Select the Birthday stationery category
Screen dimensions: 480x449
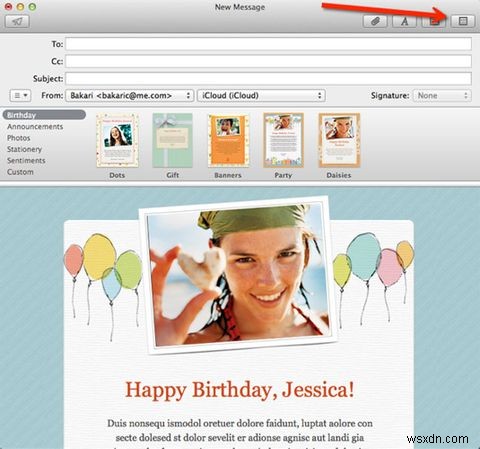coord(44,115)
